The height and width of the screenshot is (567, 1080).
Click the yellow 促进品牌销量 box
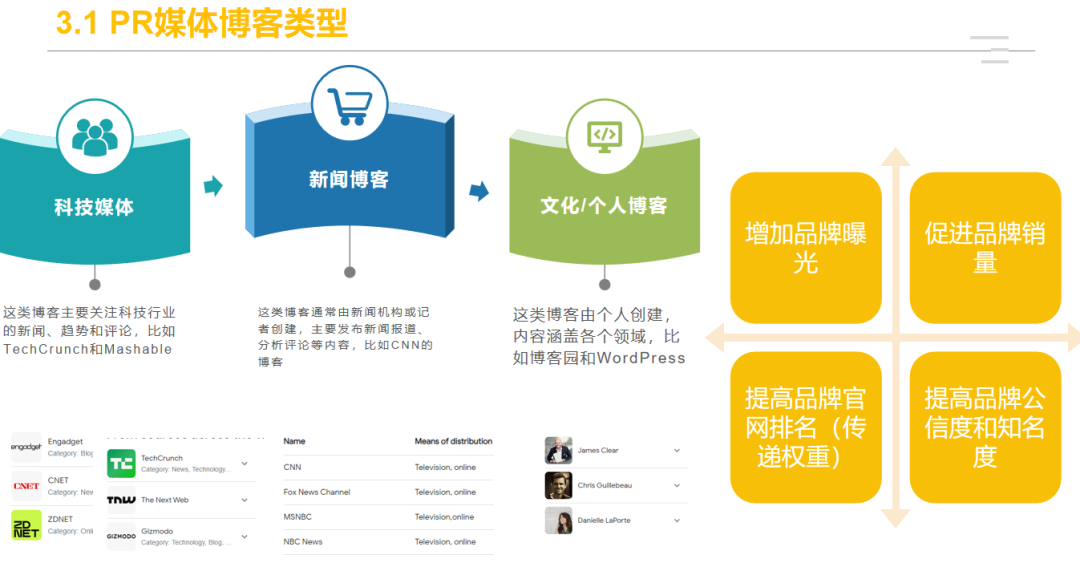coord(985,248)
